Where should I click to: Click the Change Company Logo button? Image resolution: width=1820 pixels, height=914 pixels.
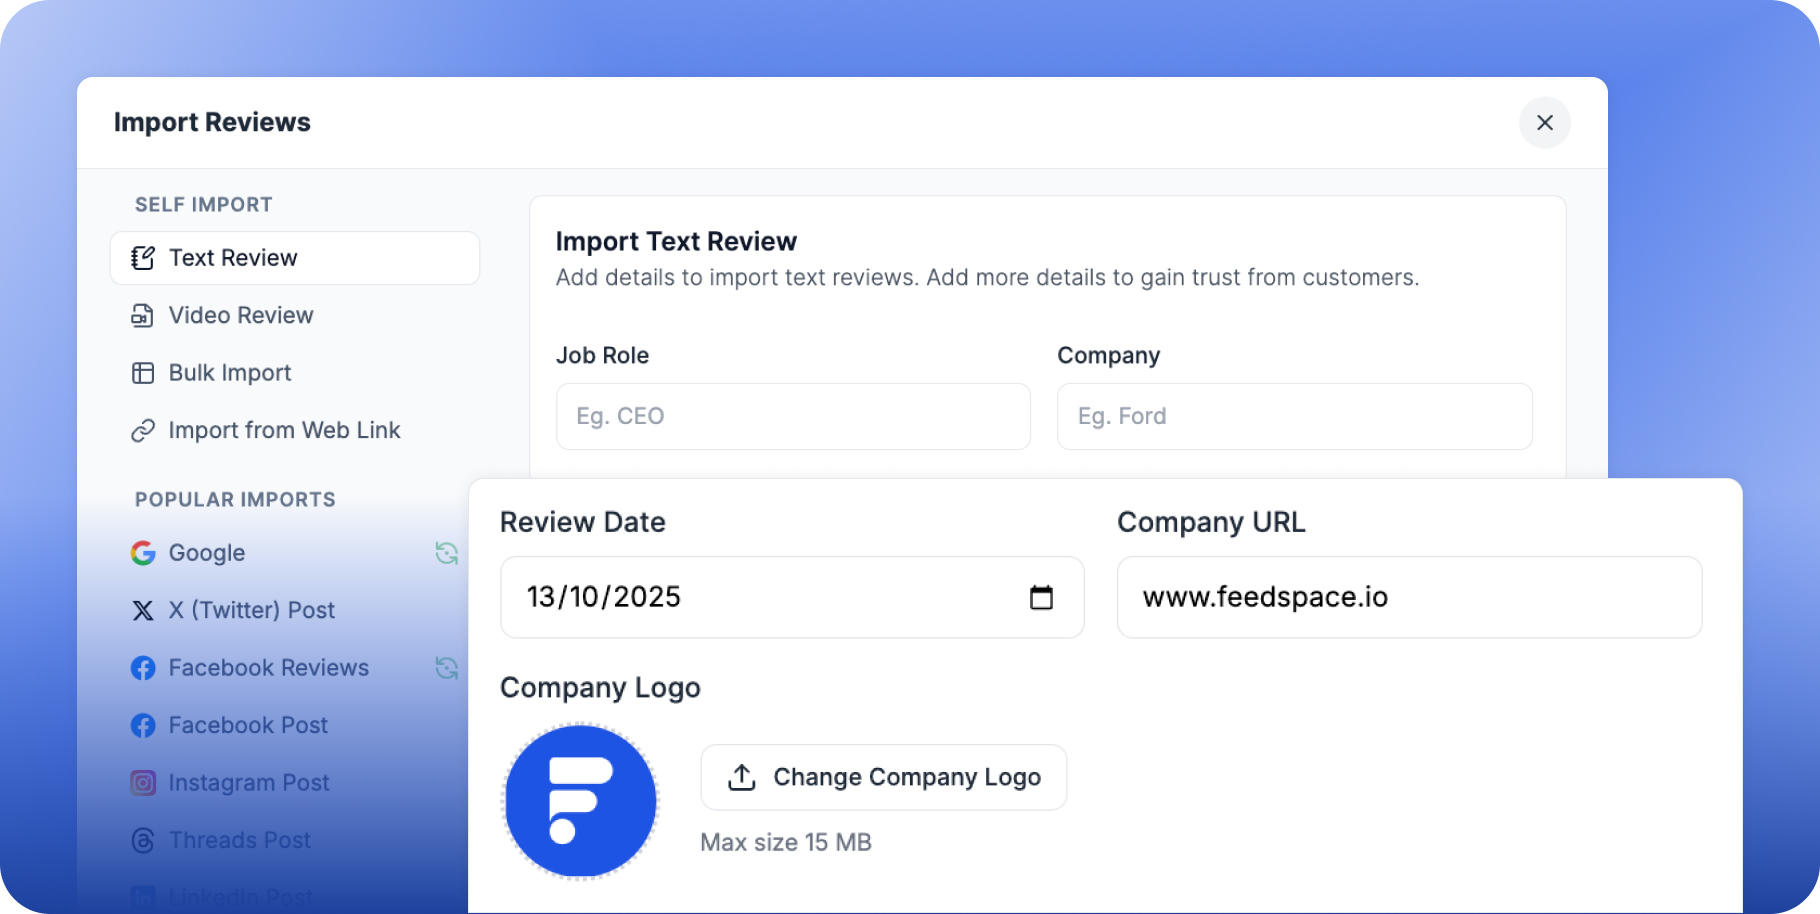point(883,777)
